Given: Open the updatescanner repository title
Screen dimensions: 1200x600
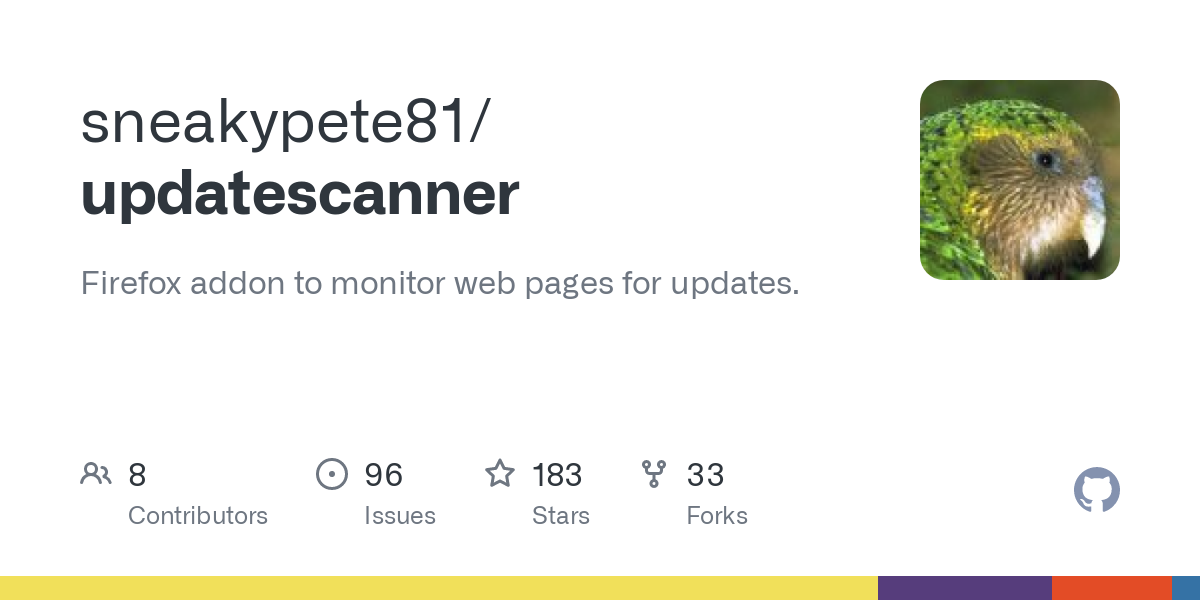Looking at the screenshot, I should pyautogui.click(x=300, y=194).
